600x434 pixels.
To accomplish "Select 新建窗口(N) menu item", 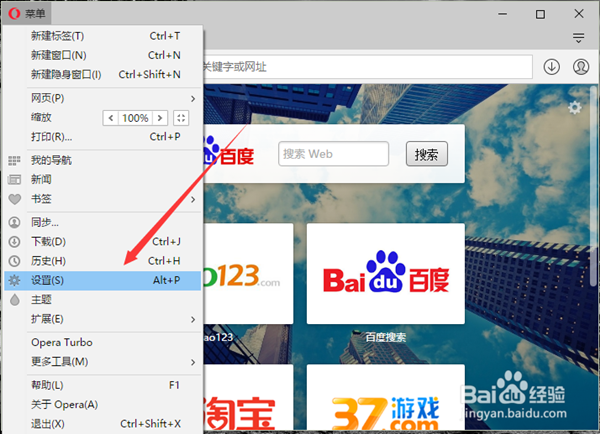I will [x=103, y=55].
